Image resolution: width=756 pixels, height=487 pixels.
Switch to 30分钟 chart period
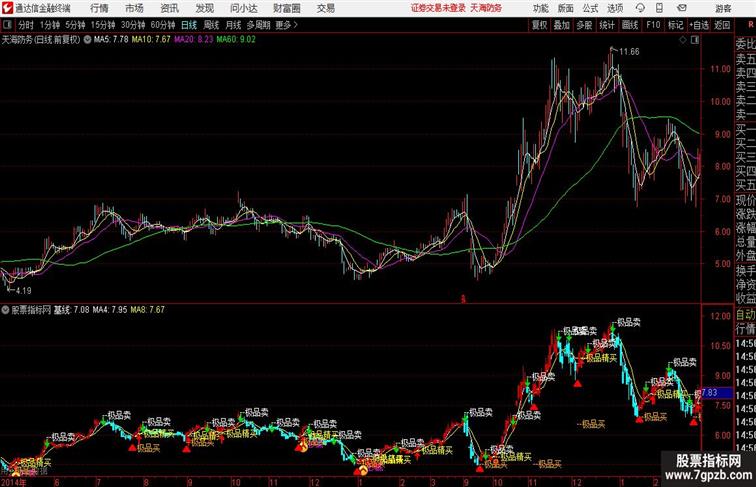(x=133, y=25)
